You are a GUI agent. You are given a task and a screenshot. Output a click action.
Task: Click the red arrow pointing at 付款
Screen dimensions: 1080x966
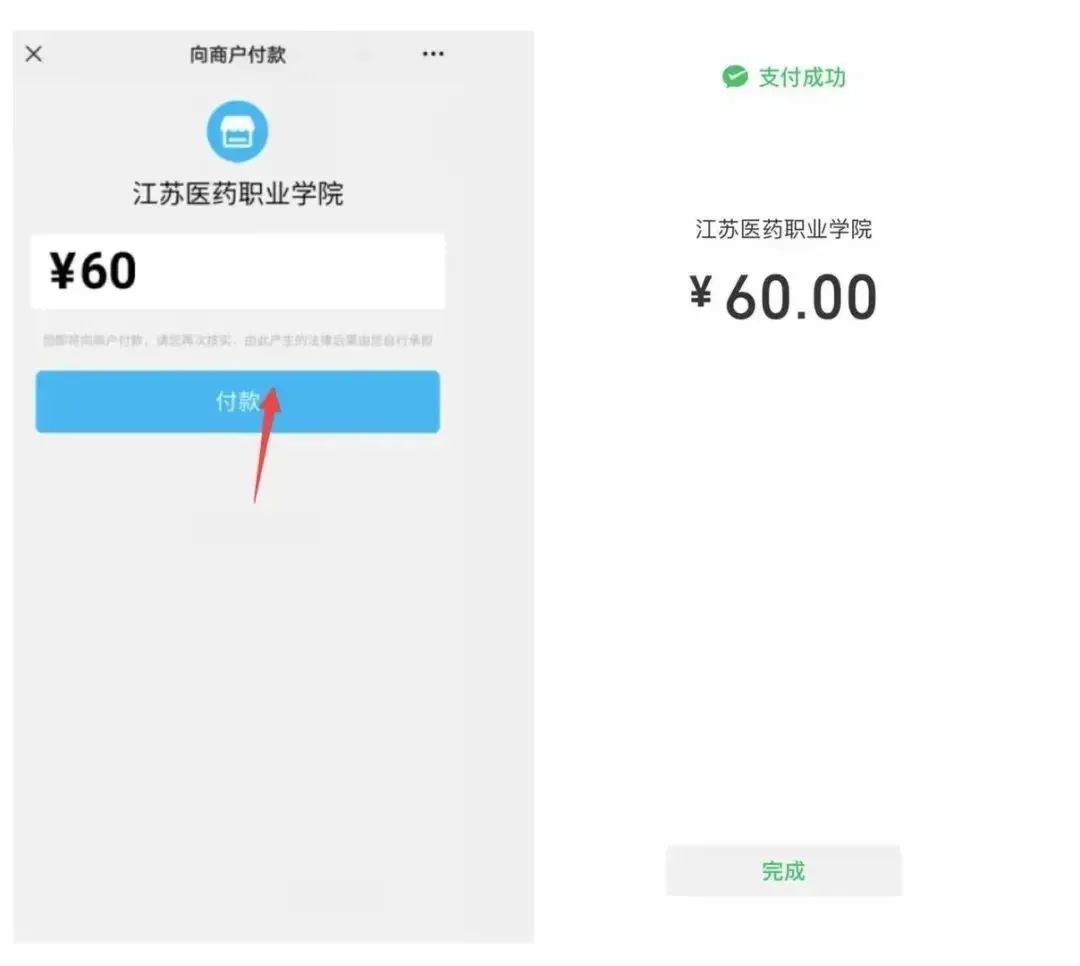(x=267, y=444)
